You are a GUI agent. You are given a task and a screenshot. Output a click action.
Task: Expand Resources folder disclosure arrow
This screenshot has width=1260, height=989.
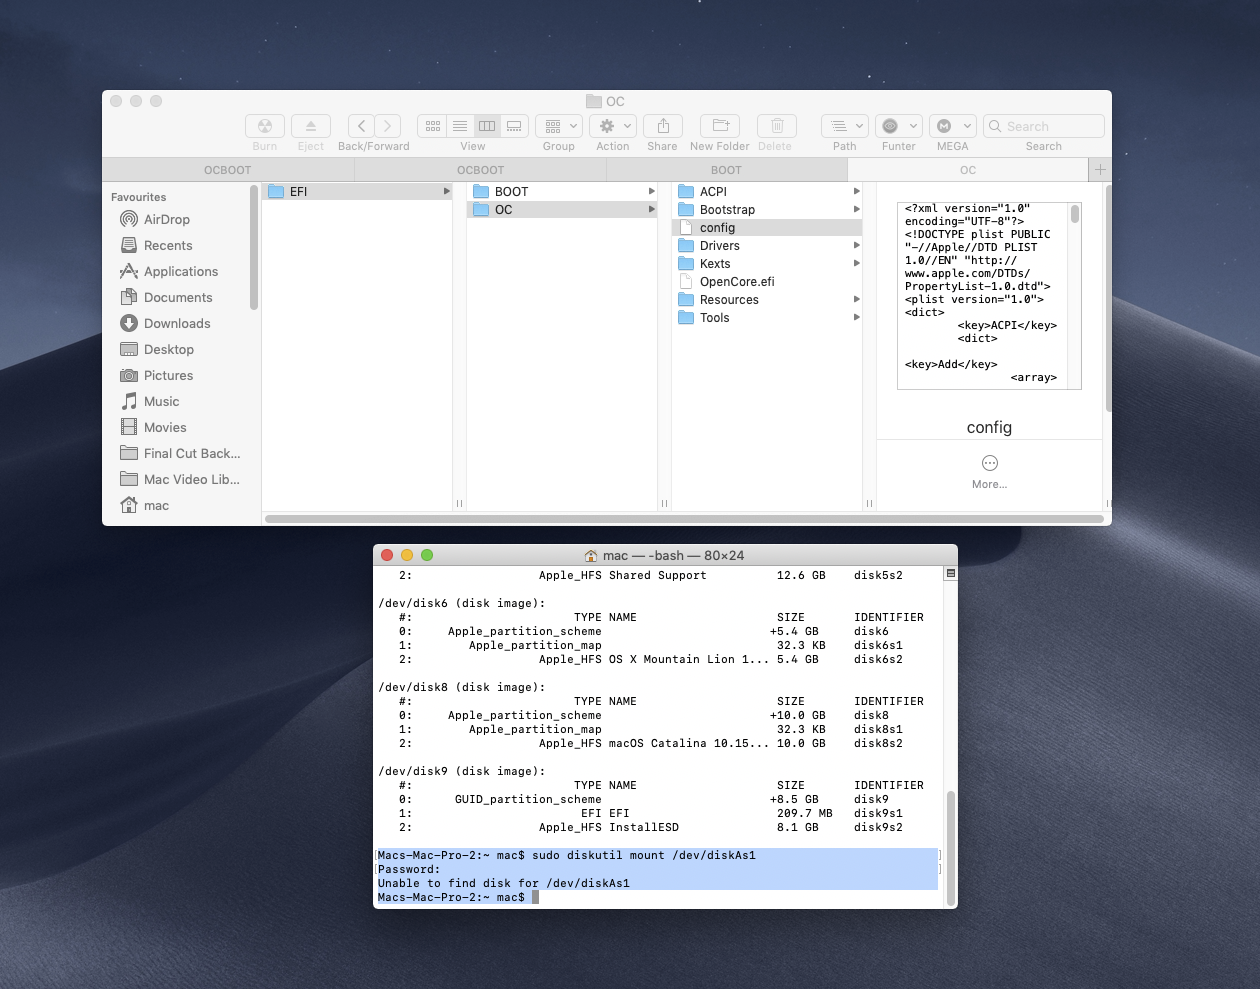click(x=856, y=299)
